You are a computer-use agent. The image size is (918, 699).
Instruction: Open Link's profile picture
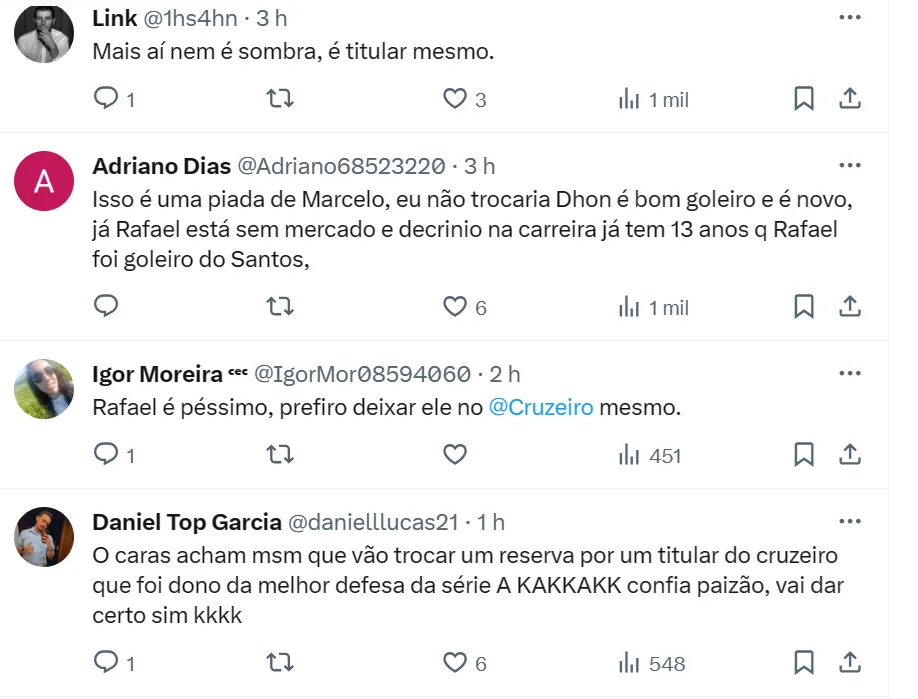pyautogui.click(x=44, y=34)
